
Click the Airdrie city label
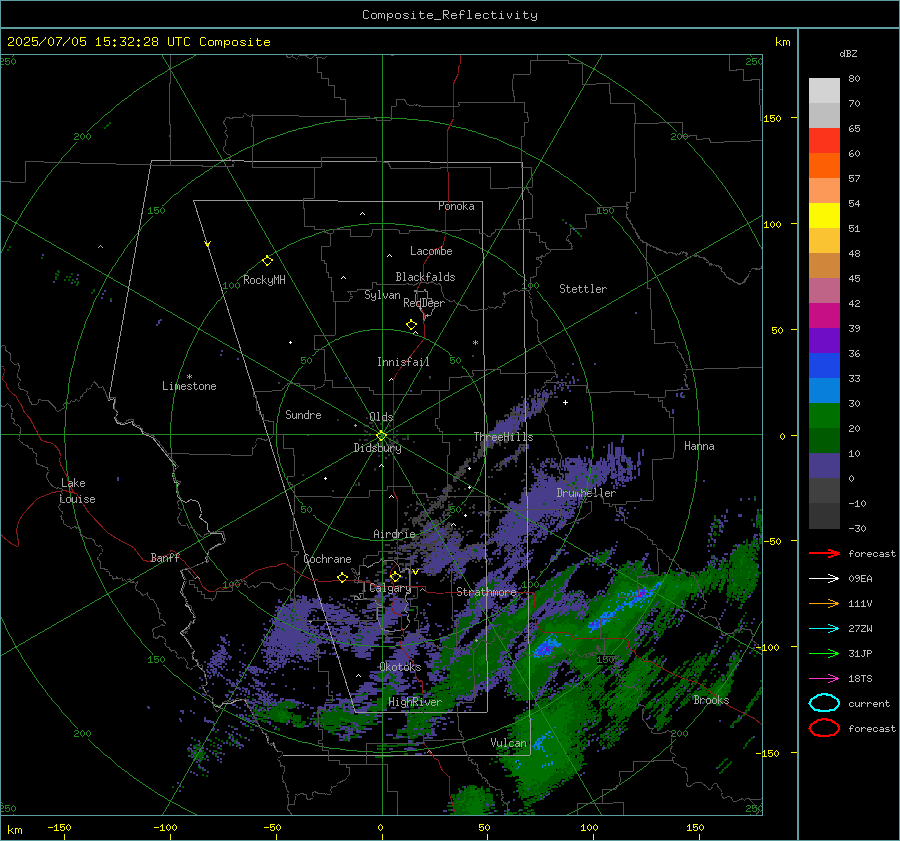(394, 534)
